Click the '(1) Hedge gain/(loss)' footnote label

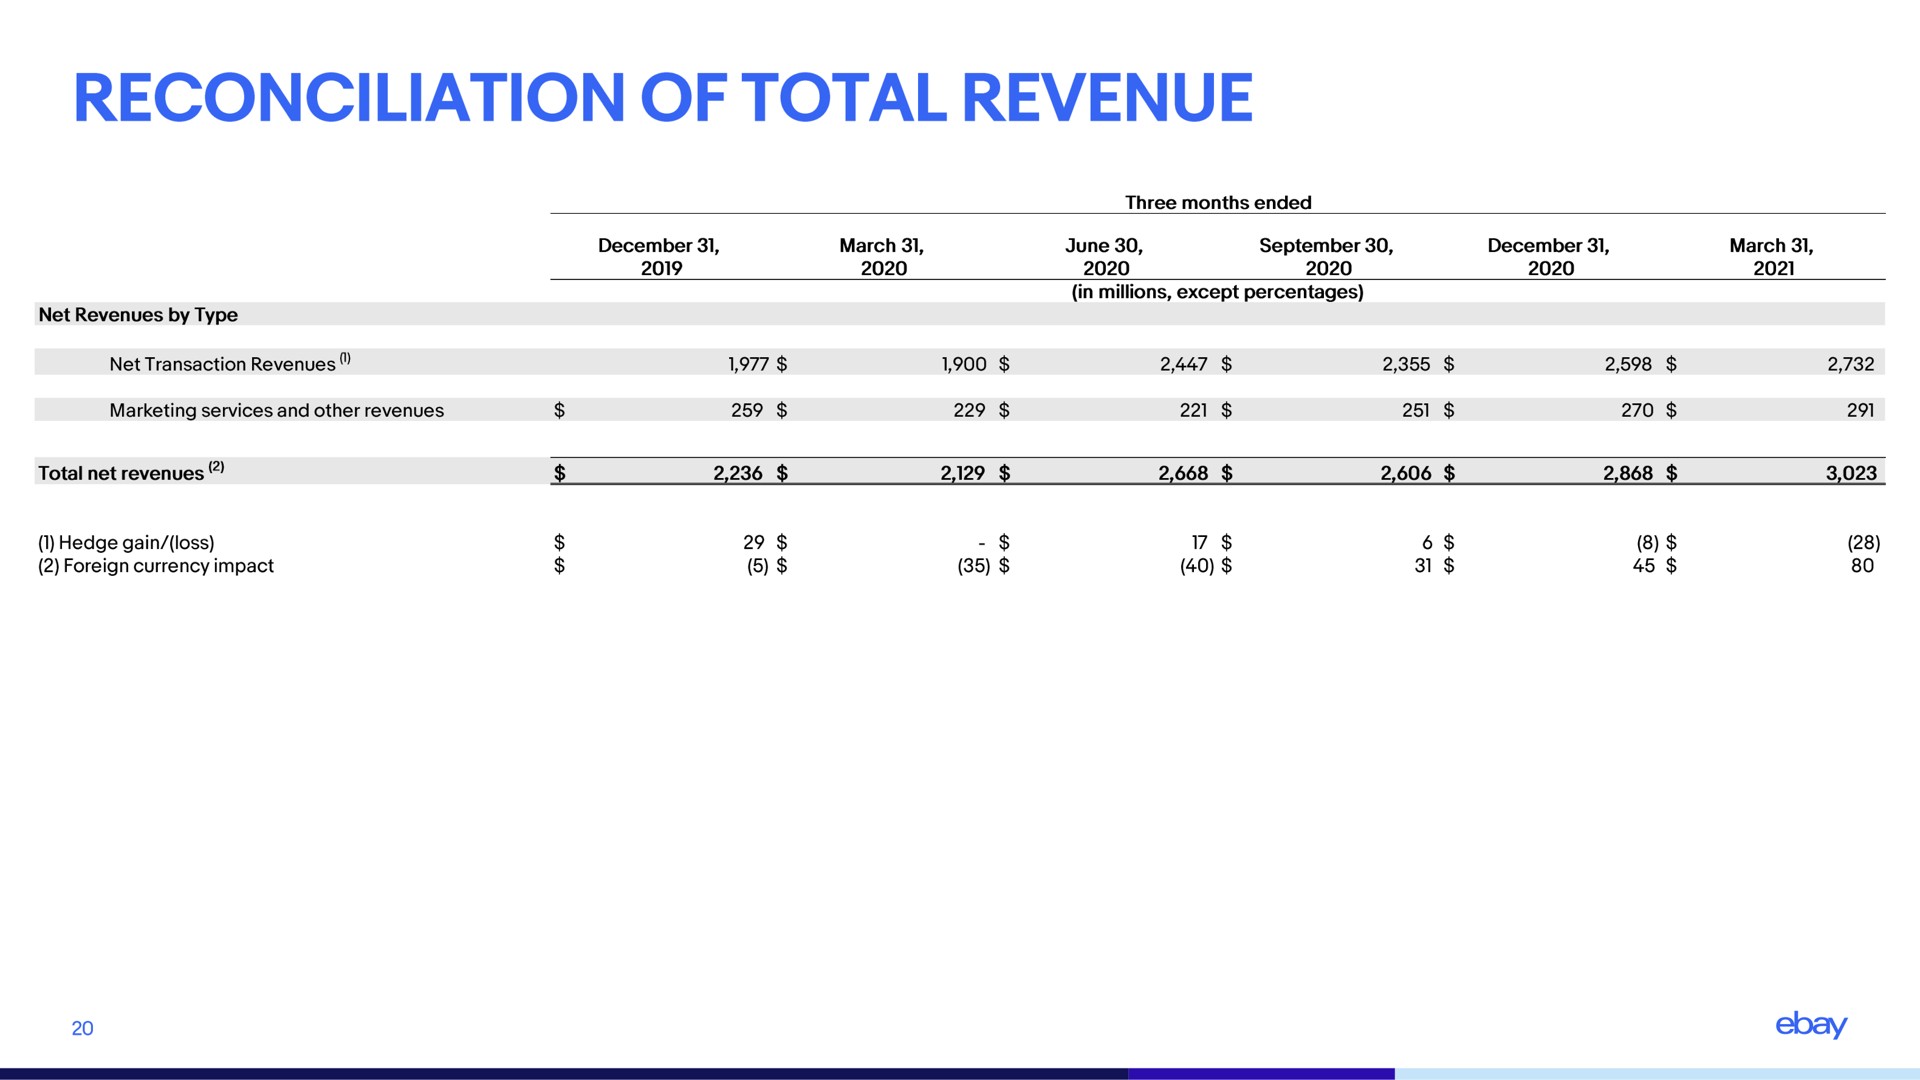pyautogui.click(x=126, y=542)
